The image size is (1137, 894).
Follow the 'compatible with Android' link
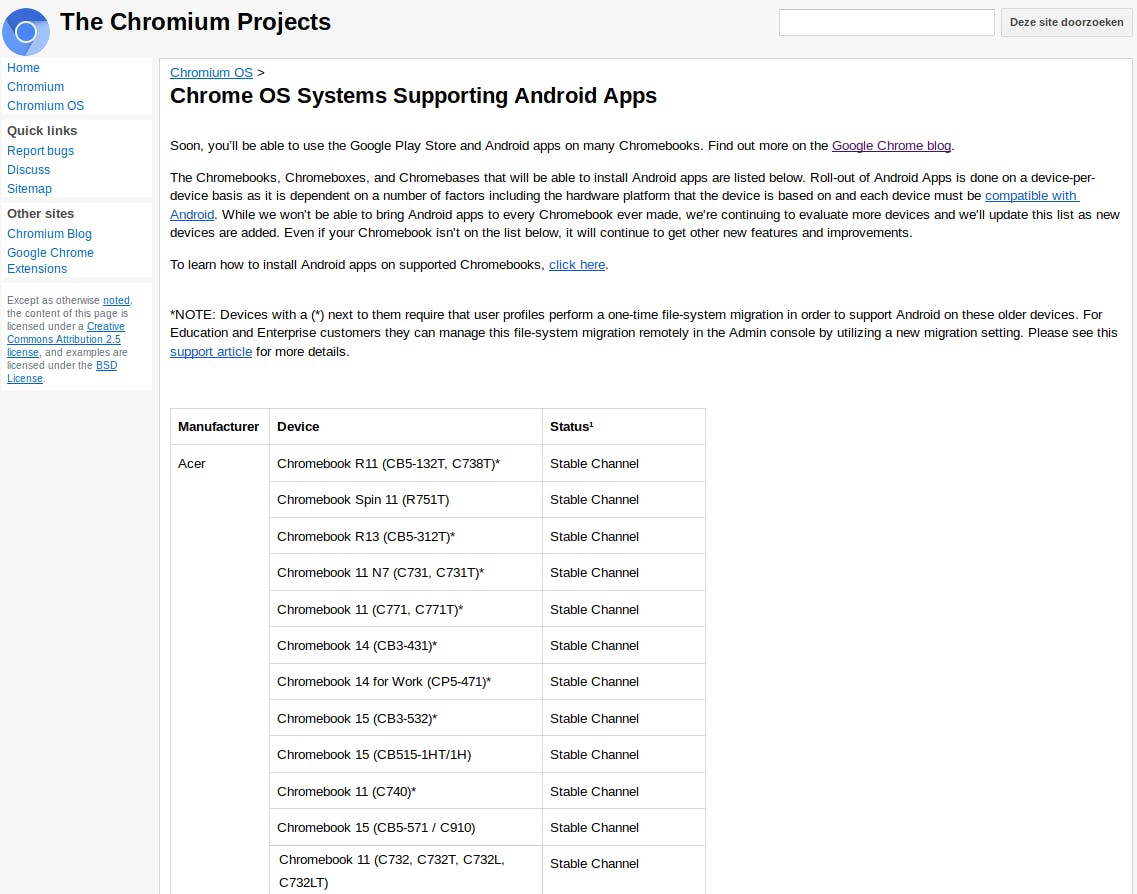pyautogui.click(x=1031, y=196)
